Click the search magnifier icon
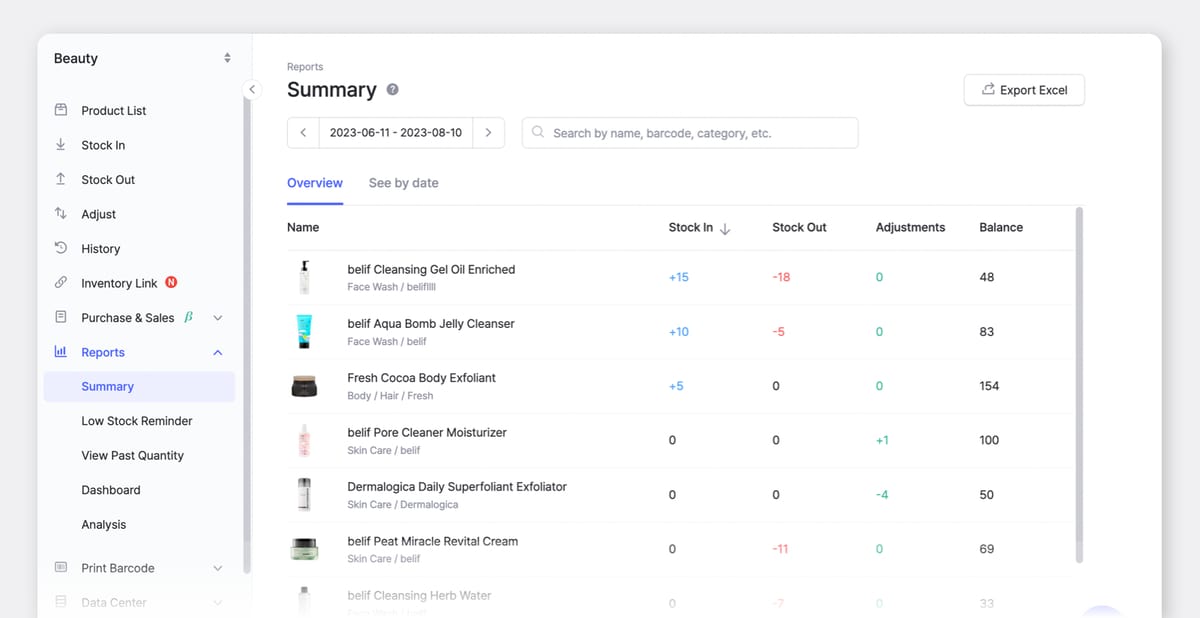The image size is (1200, 618). coord(537,132)
